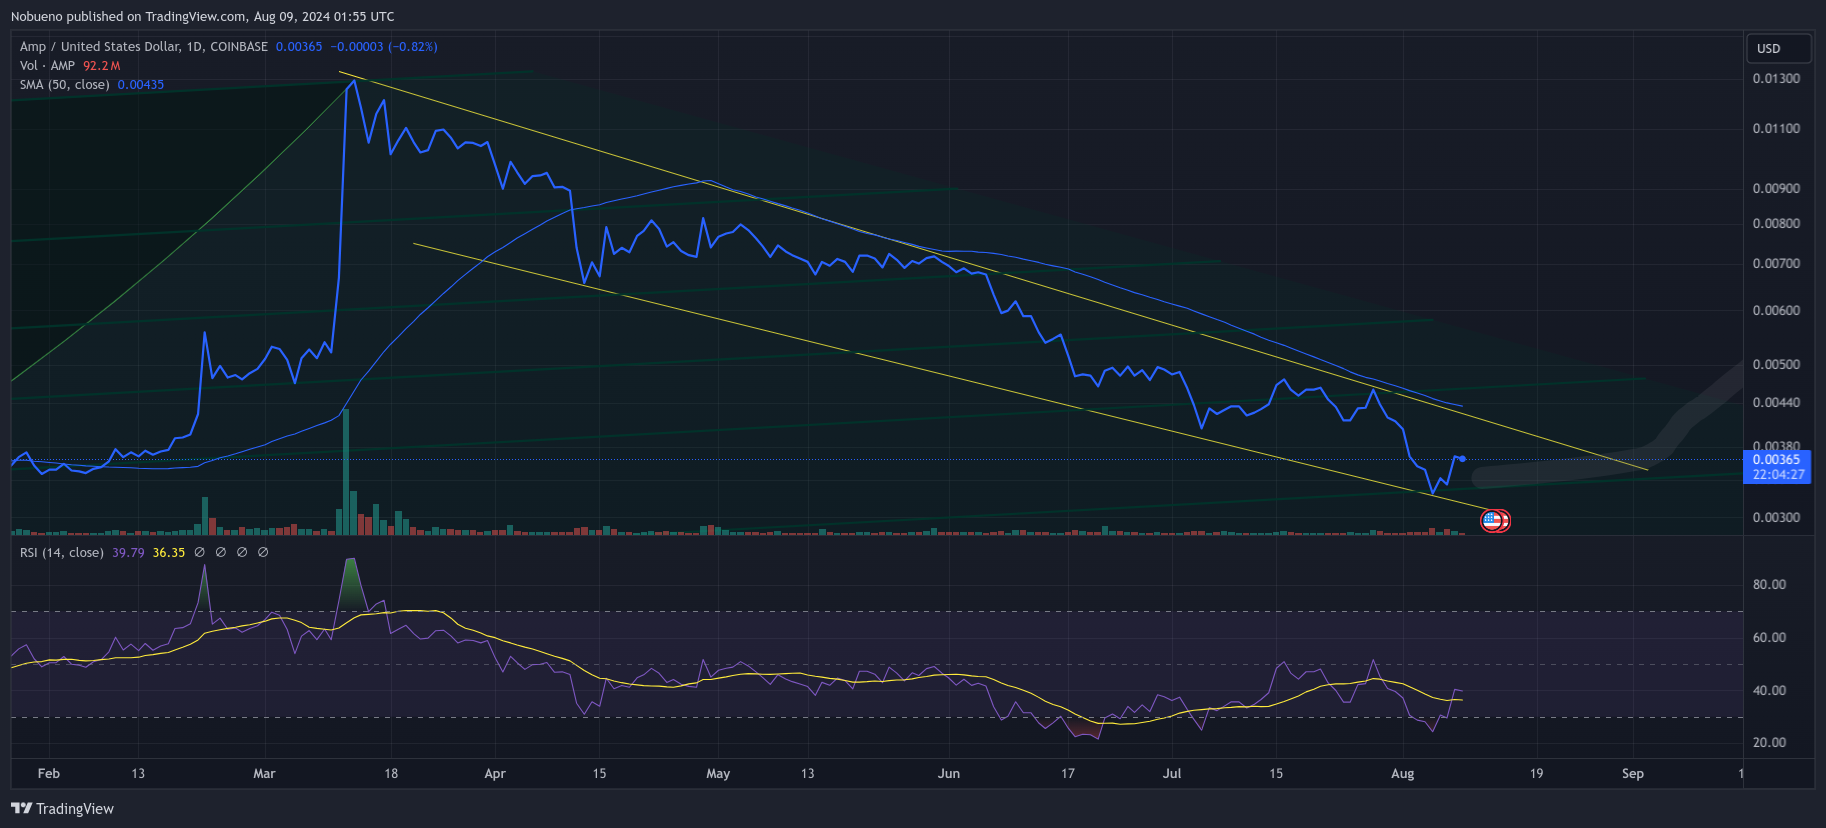This screenshot has height=828, width=1826.
Task: Open the USD currency selector
Action: 1779,48
